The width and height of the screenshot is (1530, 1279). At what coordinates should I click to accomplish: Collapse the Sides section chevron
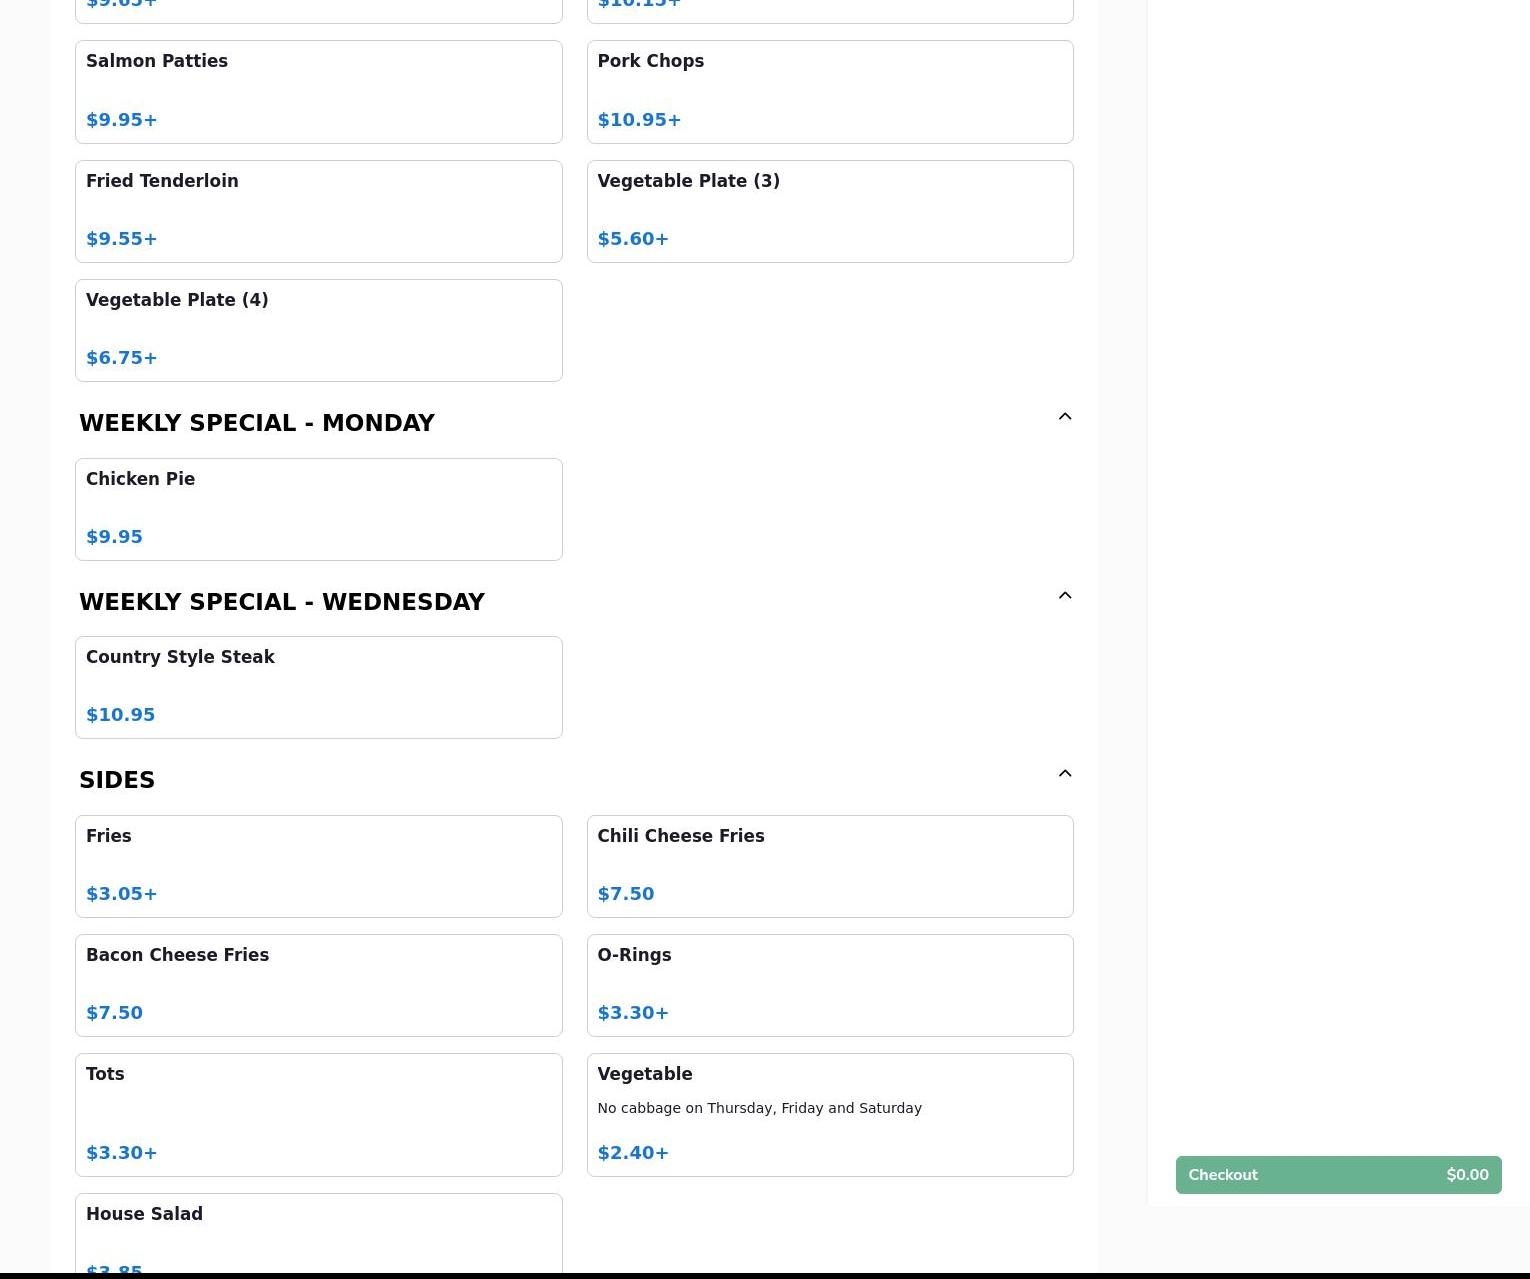1065,774
